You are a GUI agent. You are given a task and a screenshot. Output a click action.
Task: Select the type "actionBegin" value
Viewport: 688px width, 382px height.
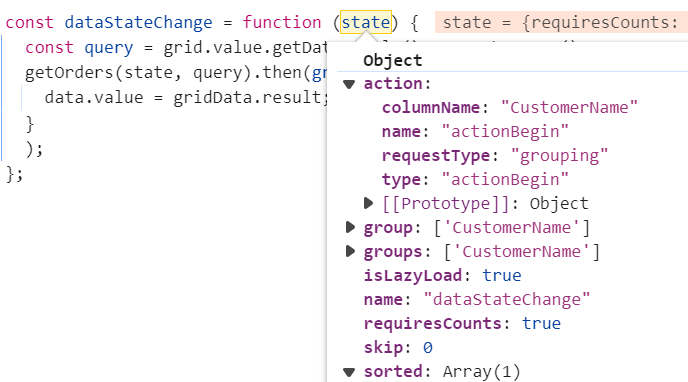[505, 179]
